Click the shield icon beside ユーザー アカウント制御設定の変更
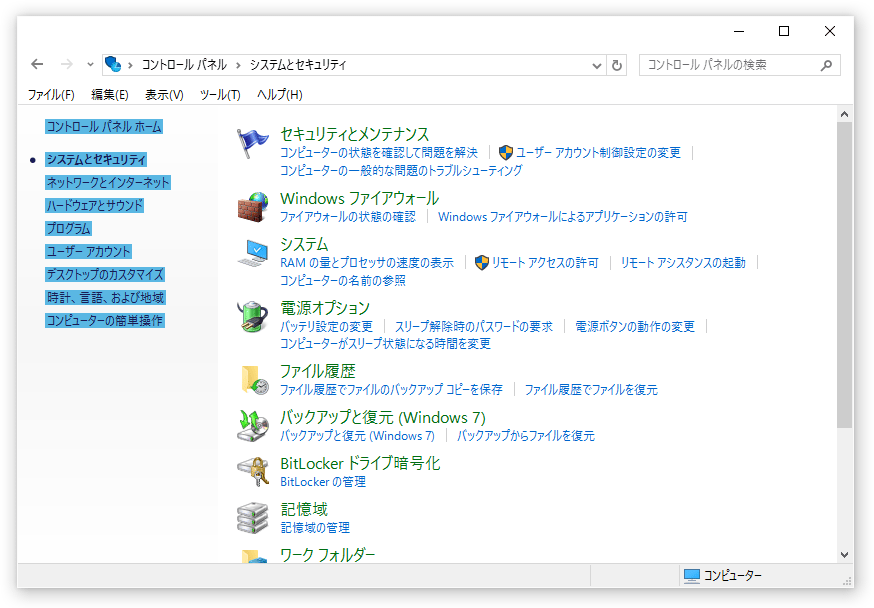Screen dimensions: 874x608 tap(506, 153)
